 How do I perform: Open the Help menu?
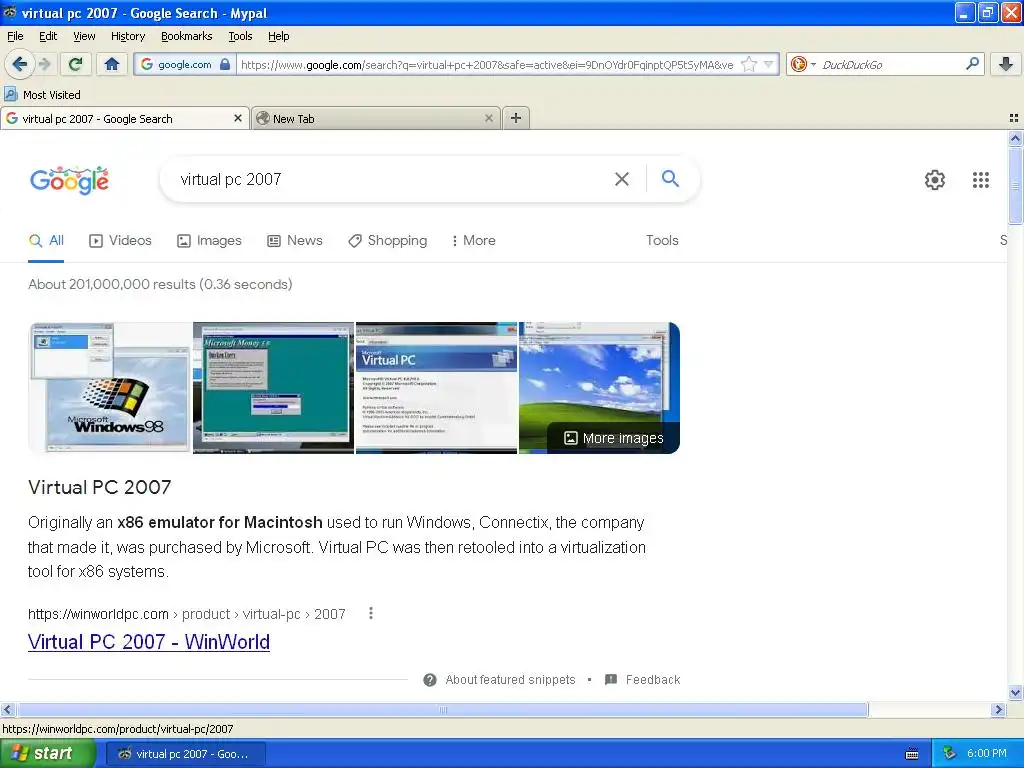coord(279,36)
